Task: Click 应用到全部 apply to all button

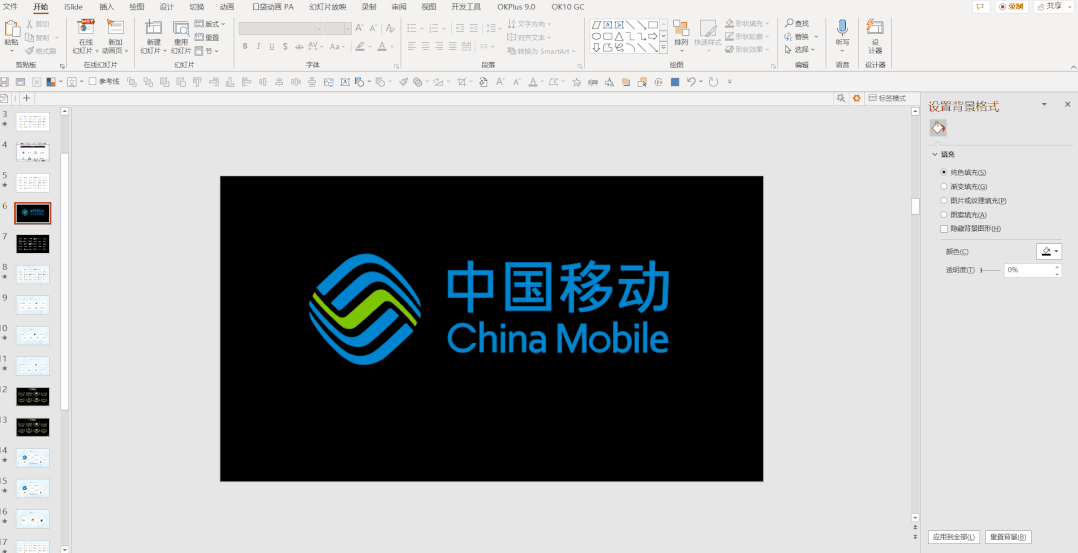Action: pyautogui.click(x=953, y=537)
